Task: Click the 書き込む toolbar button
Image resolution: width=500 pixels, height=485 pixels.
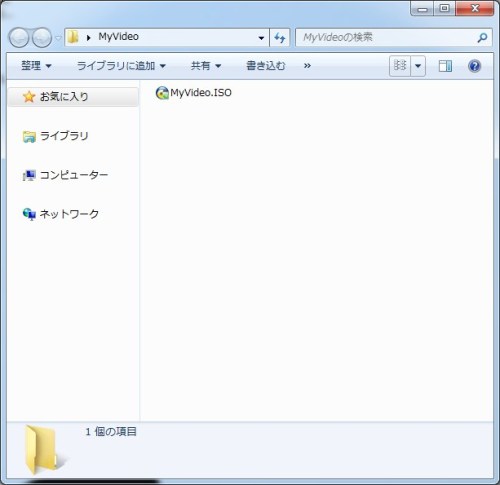Action: point(266,66)
